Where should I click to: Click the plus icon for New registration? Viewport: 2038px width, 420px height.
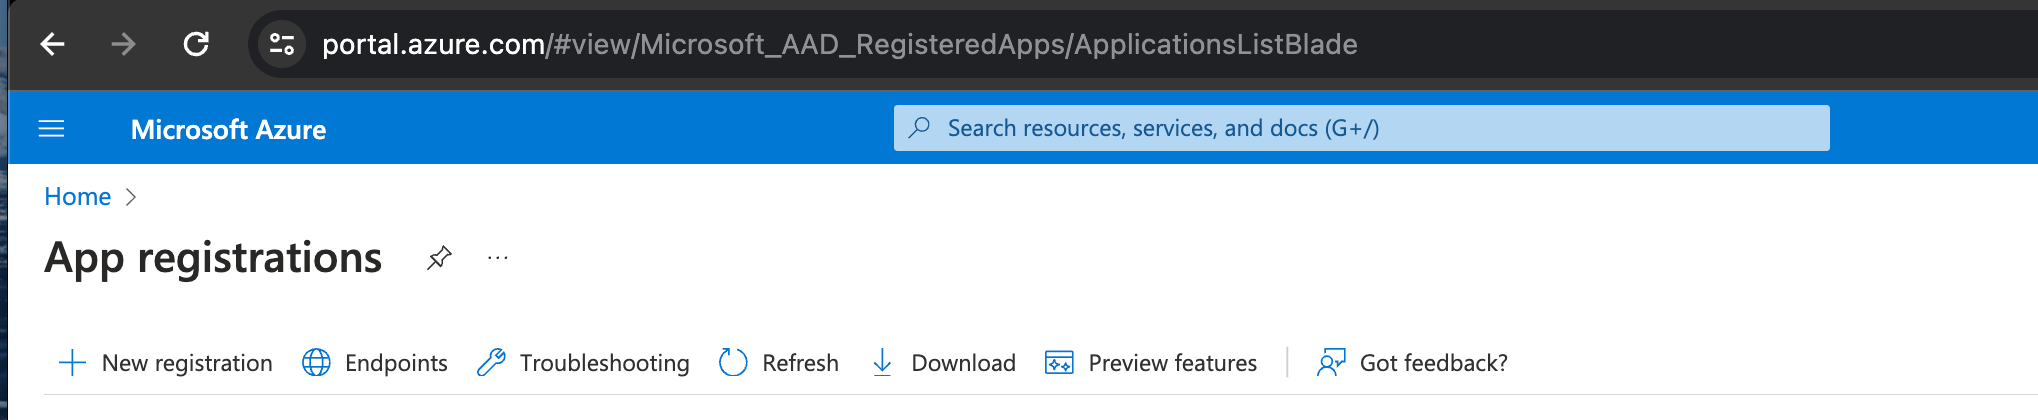point(72,363)
